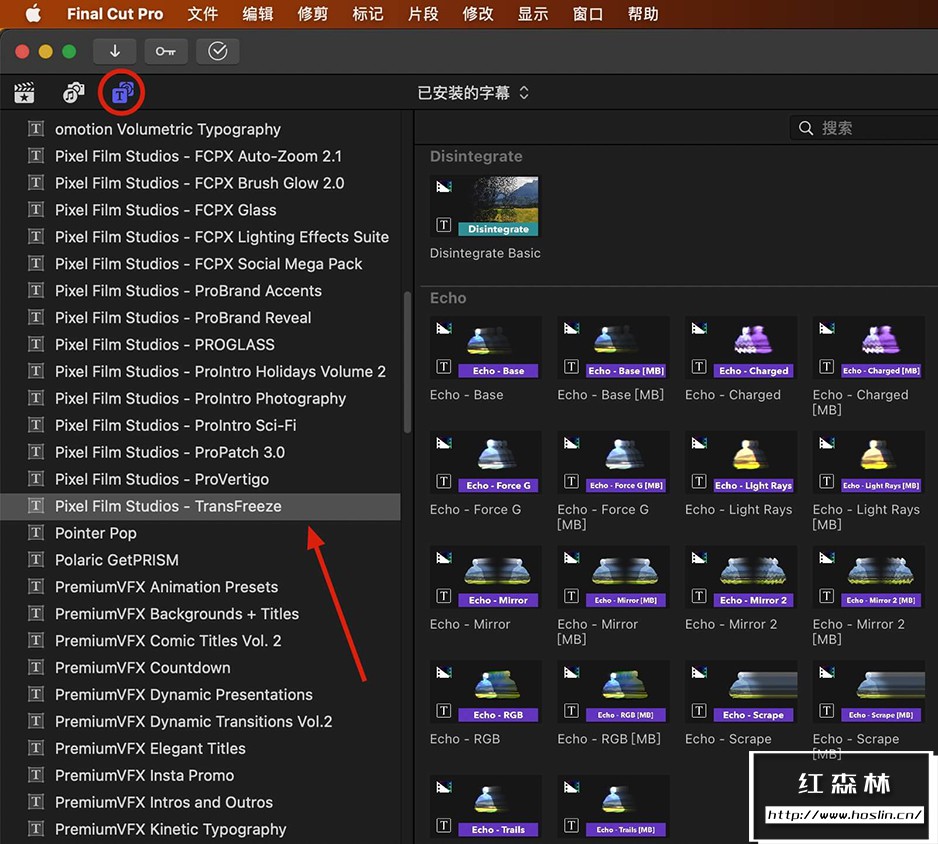Open the Apple menu
Image resolution: width=938 pixels, height=844 pixels.
(x=33, y=13)
